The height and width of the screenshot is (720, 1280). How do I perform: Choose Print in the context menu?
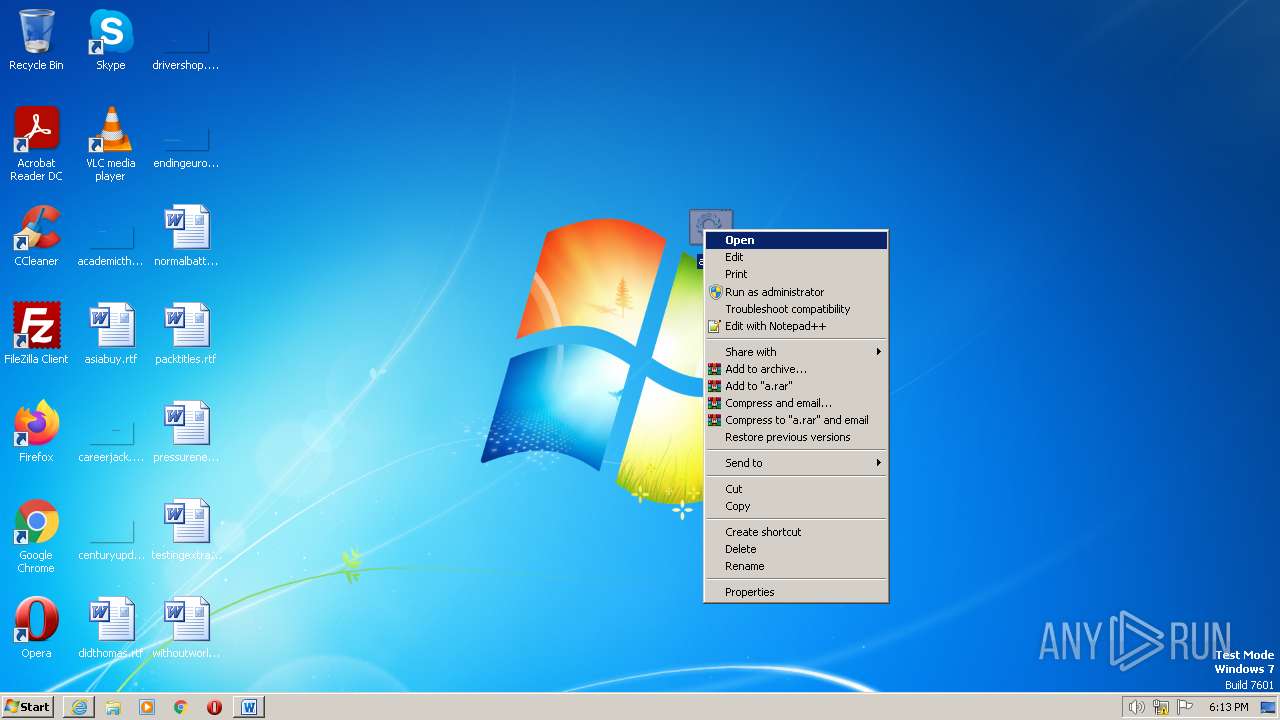[x=796, y=274]
